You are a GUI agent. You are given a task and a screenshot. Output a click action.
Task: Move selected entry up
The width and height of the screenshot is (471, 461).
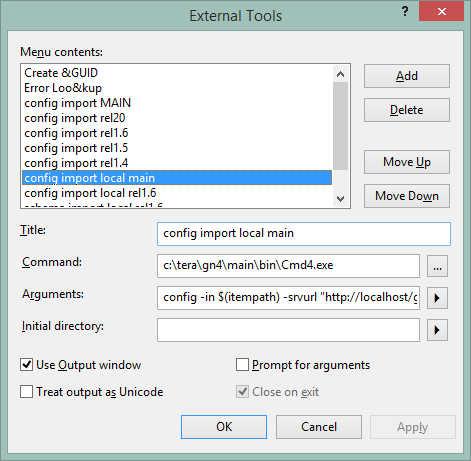click(407, 162)
